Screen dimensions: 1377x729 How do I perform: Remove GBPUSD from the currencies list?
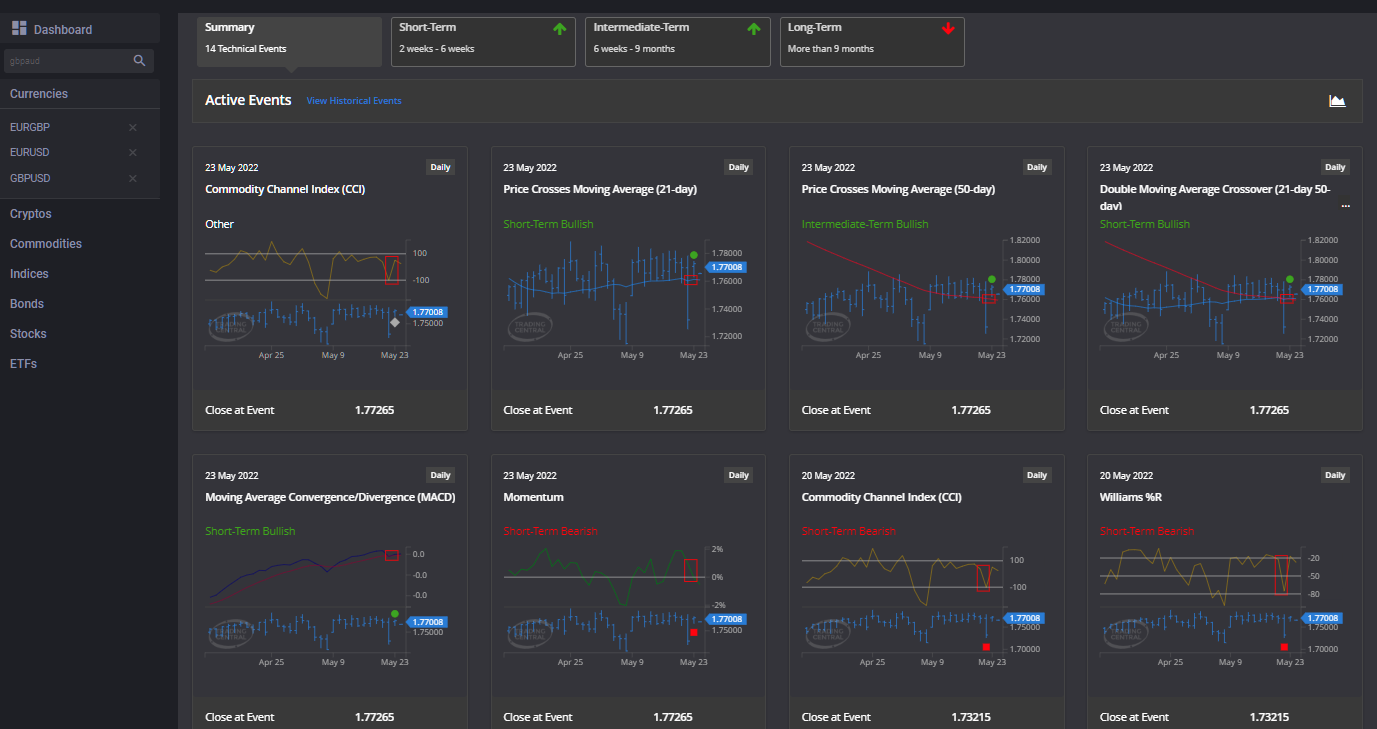coord(133,178)
